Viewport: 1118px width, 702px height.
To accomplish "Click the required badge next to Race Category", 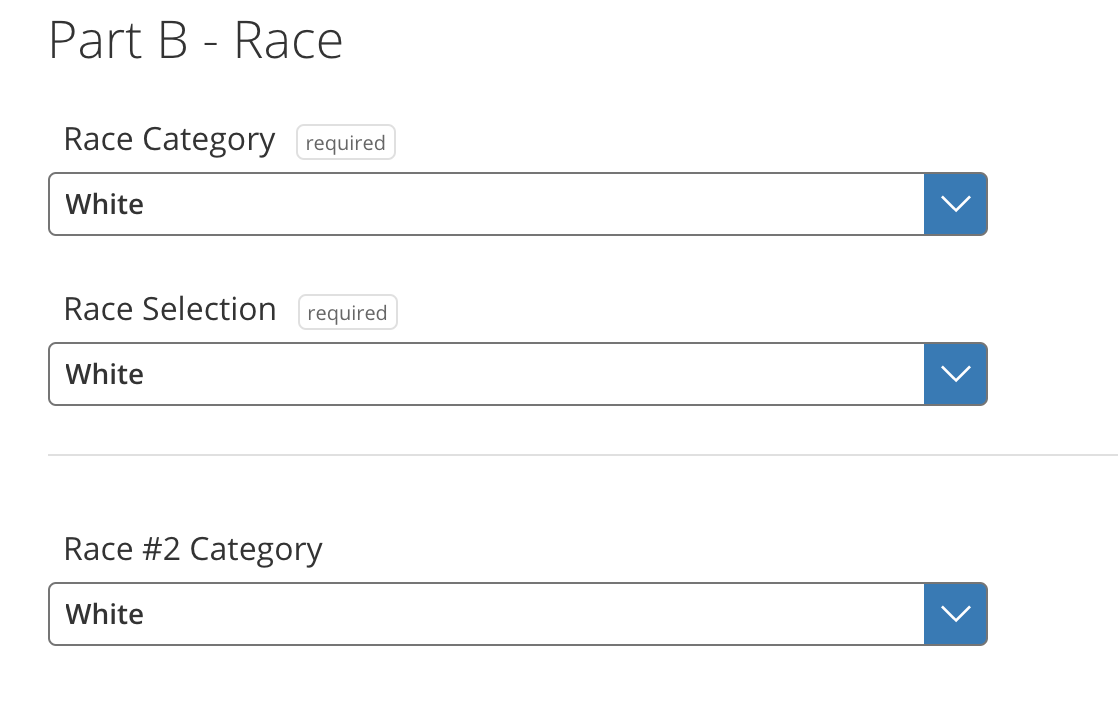I will (345, 142).
